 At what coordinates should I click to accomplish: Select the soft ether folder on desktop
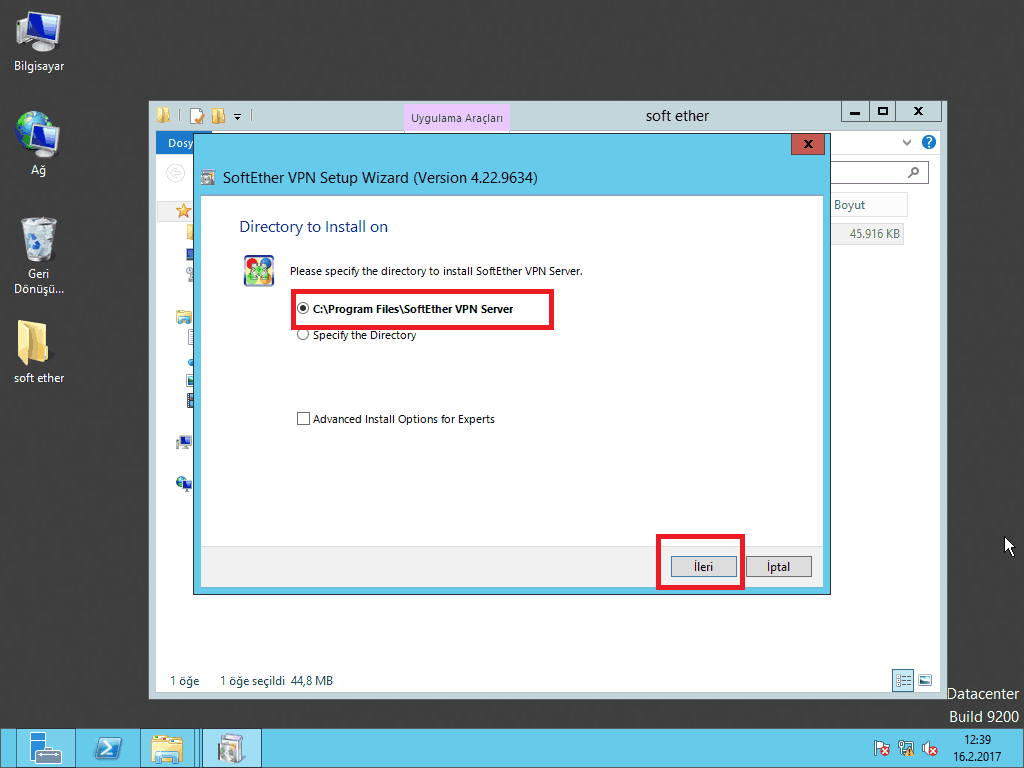[39, 351]
